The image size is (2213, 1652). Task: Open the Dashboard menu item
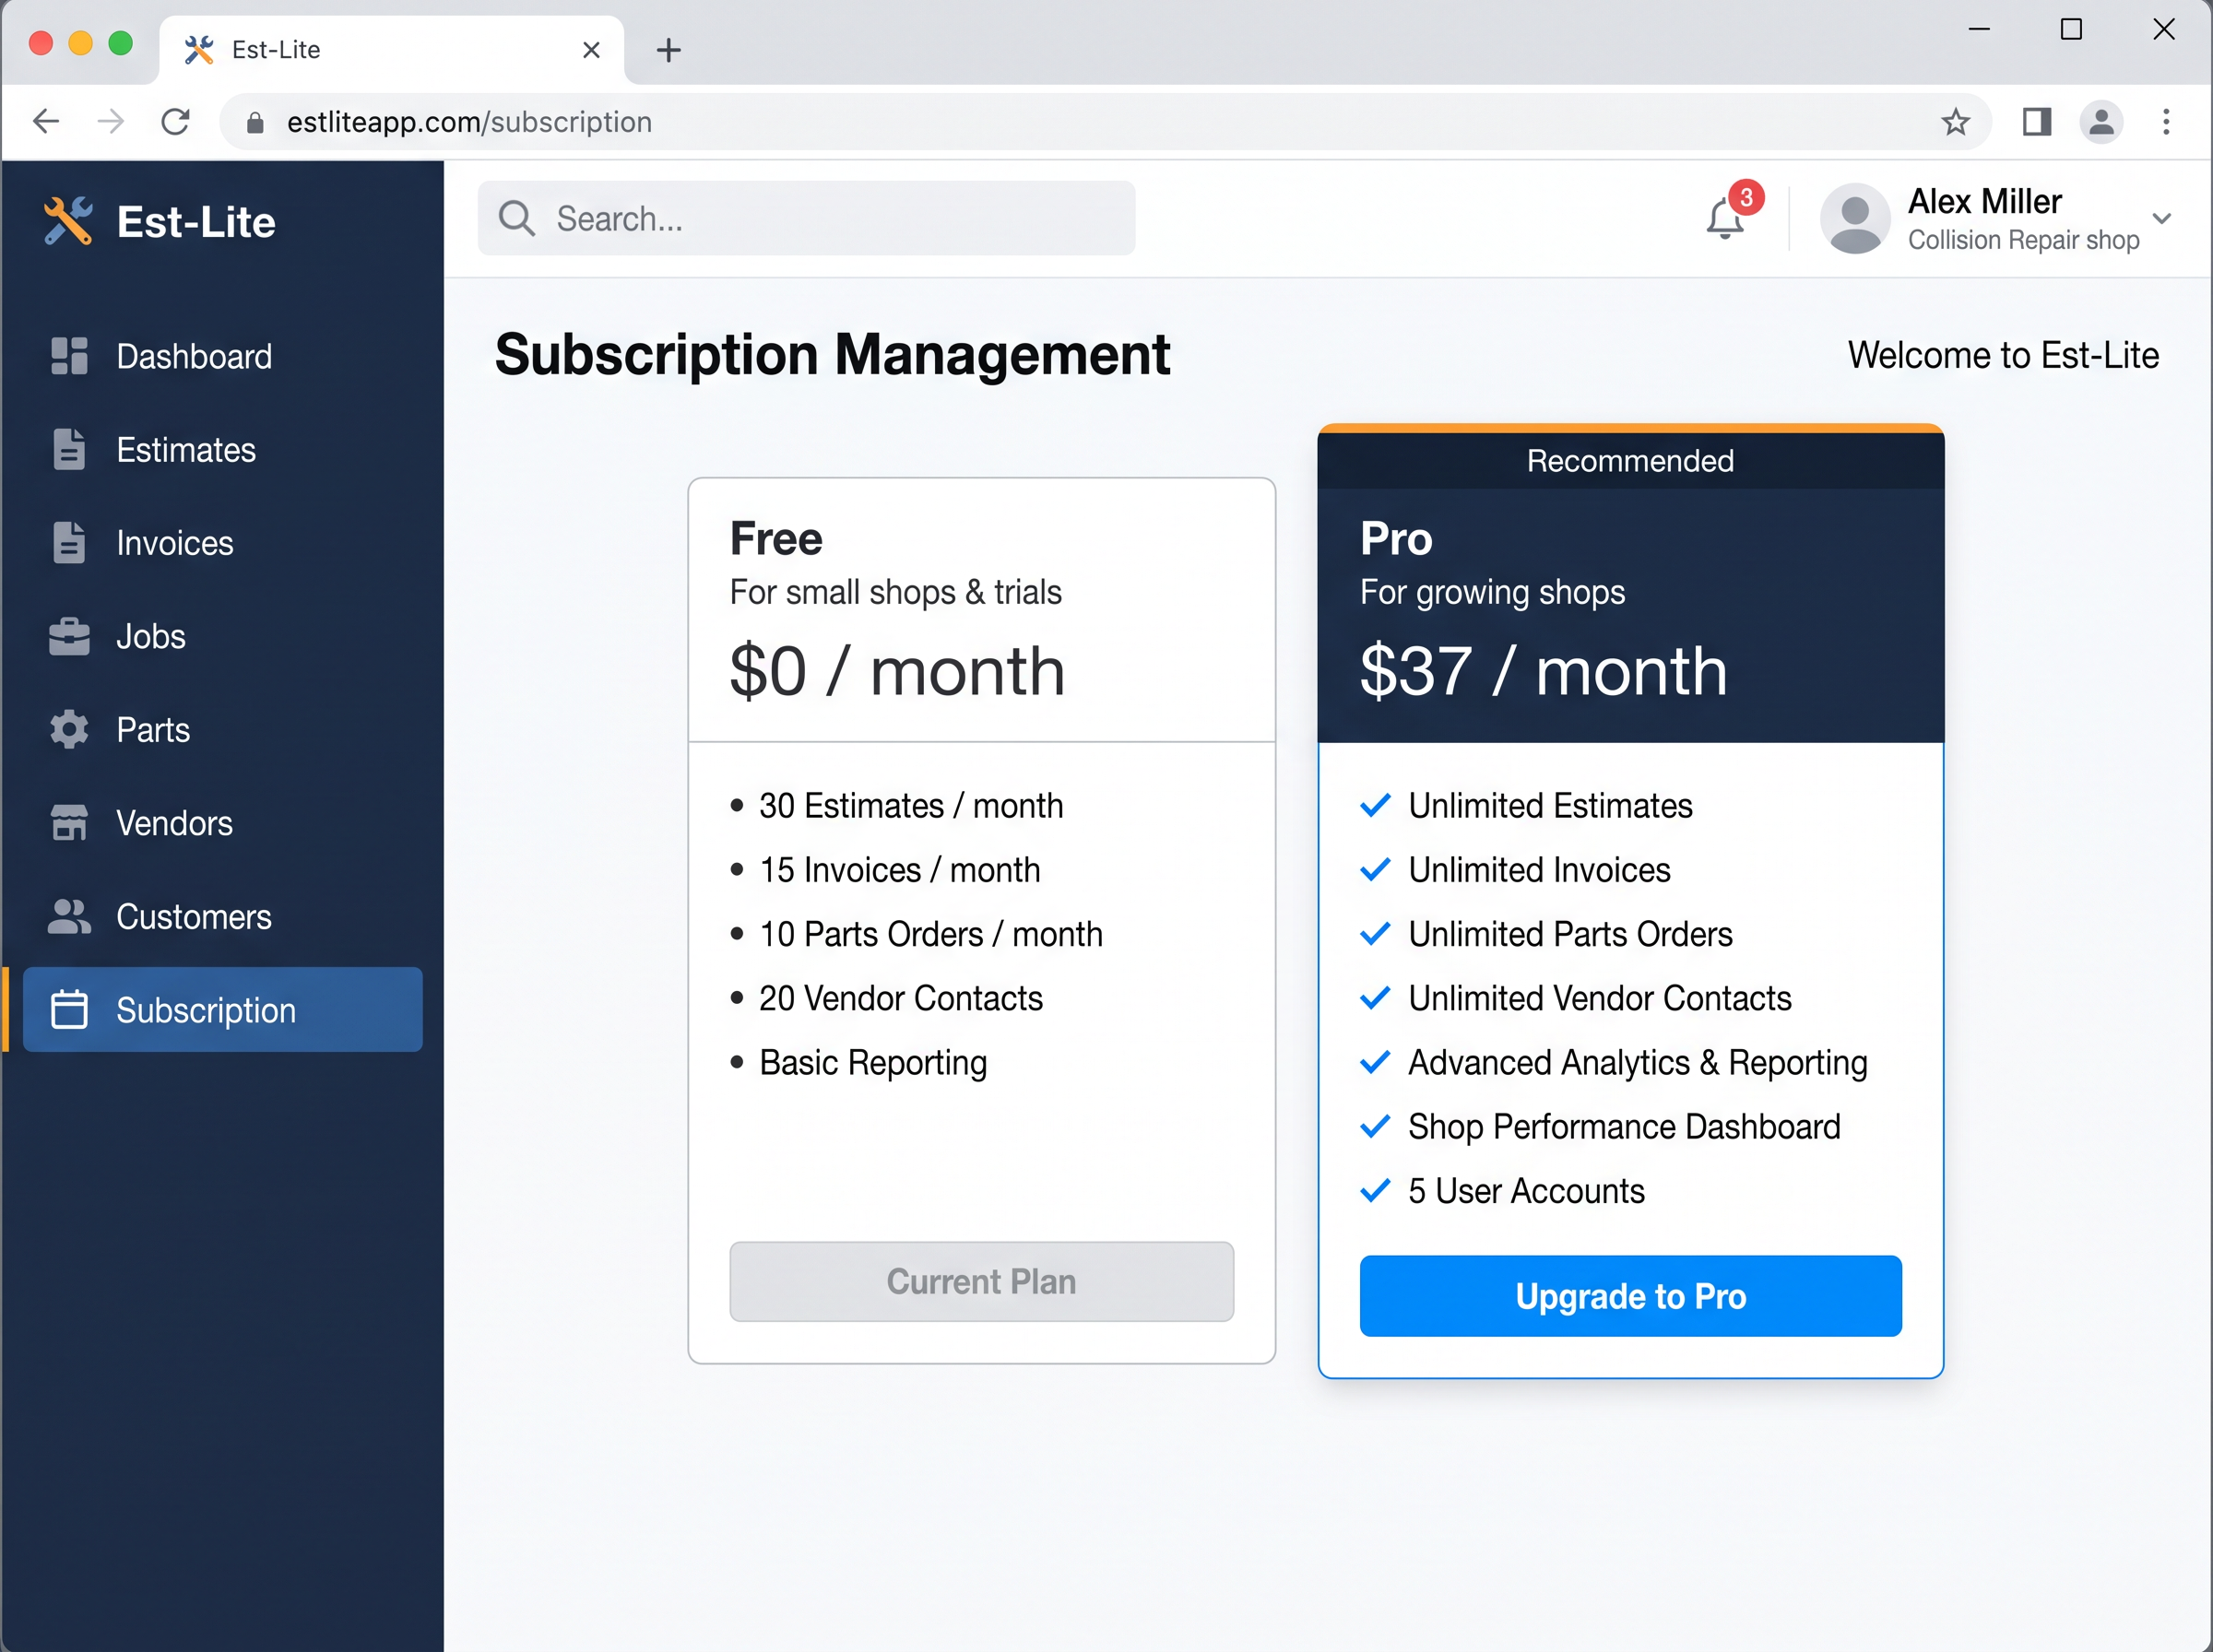pyautogui.click(x=222, y=356)
